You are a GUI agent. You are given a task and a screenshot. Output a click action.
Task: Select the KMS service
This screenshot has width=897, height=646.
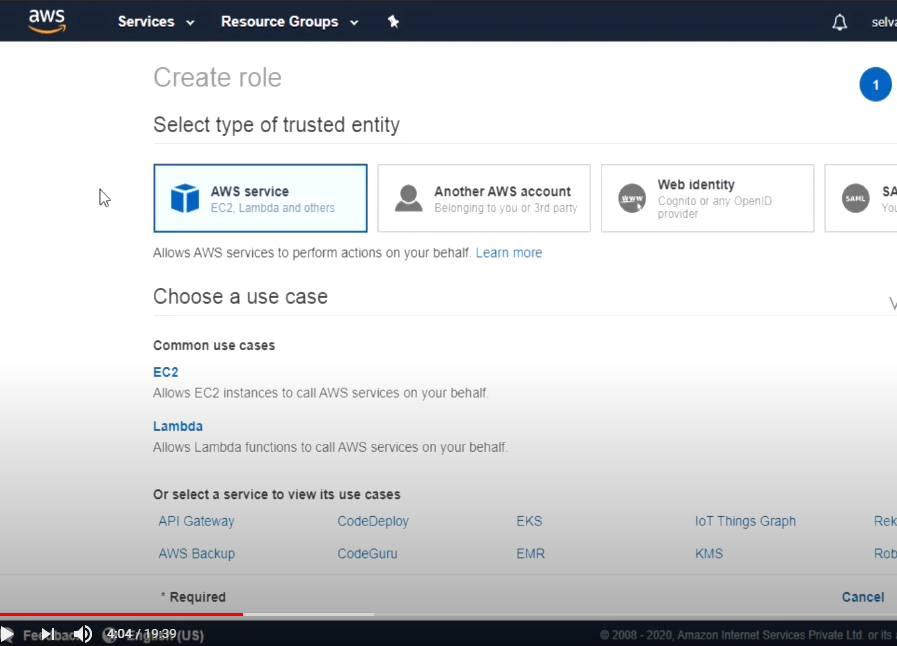click(x=709, y=554)
